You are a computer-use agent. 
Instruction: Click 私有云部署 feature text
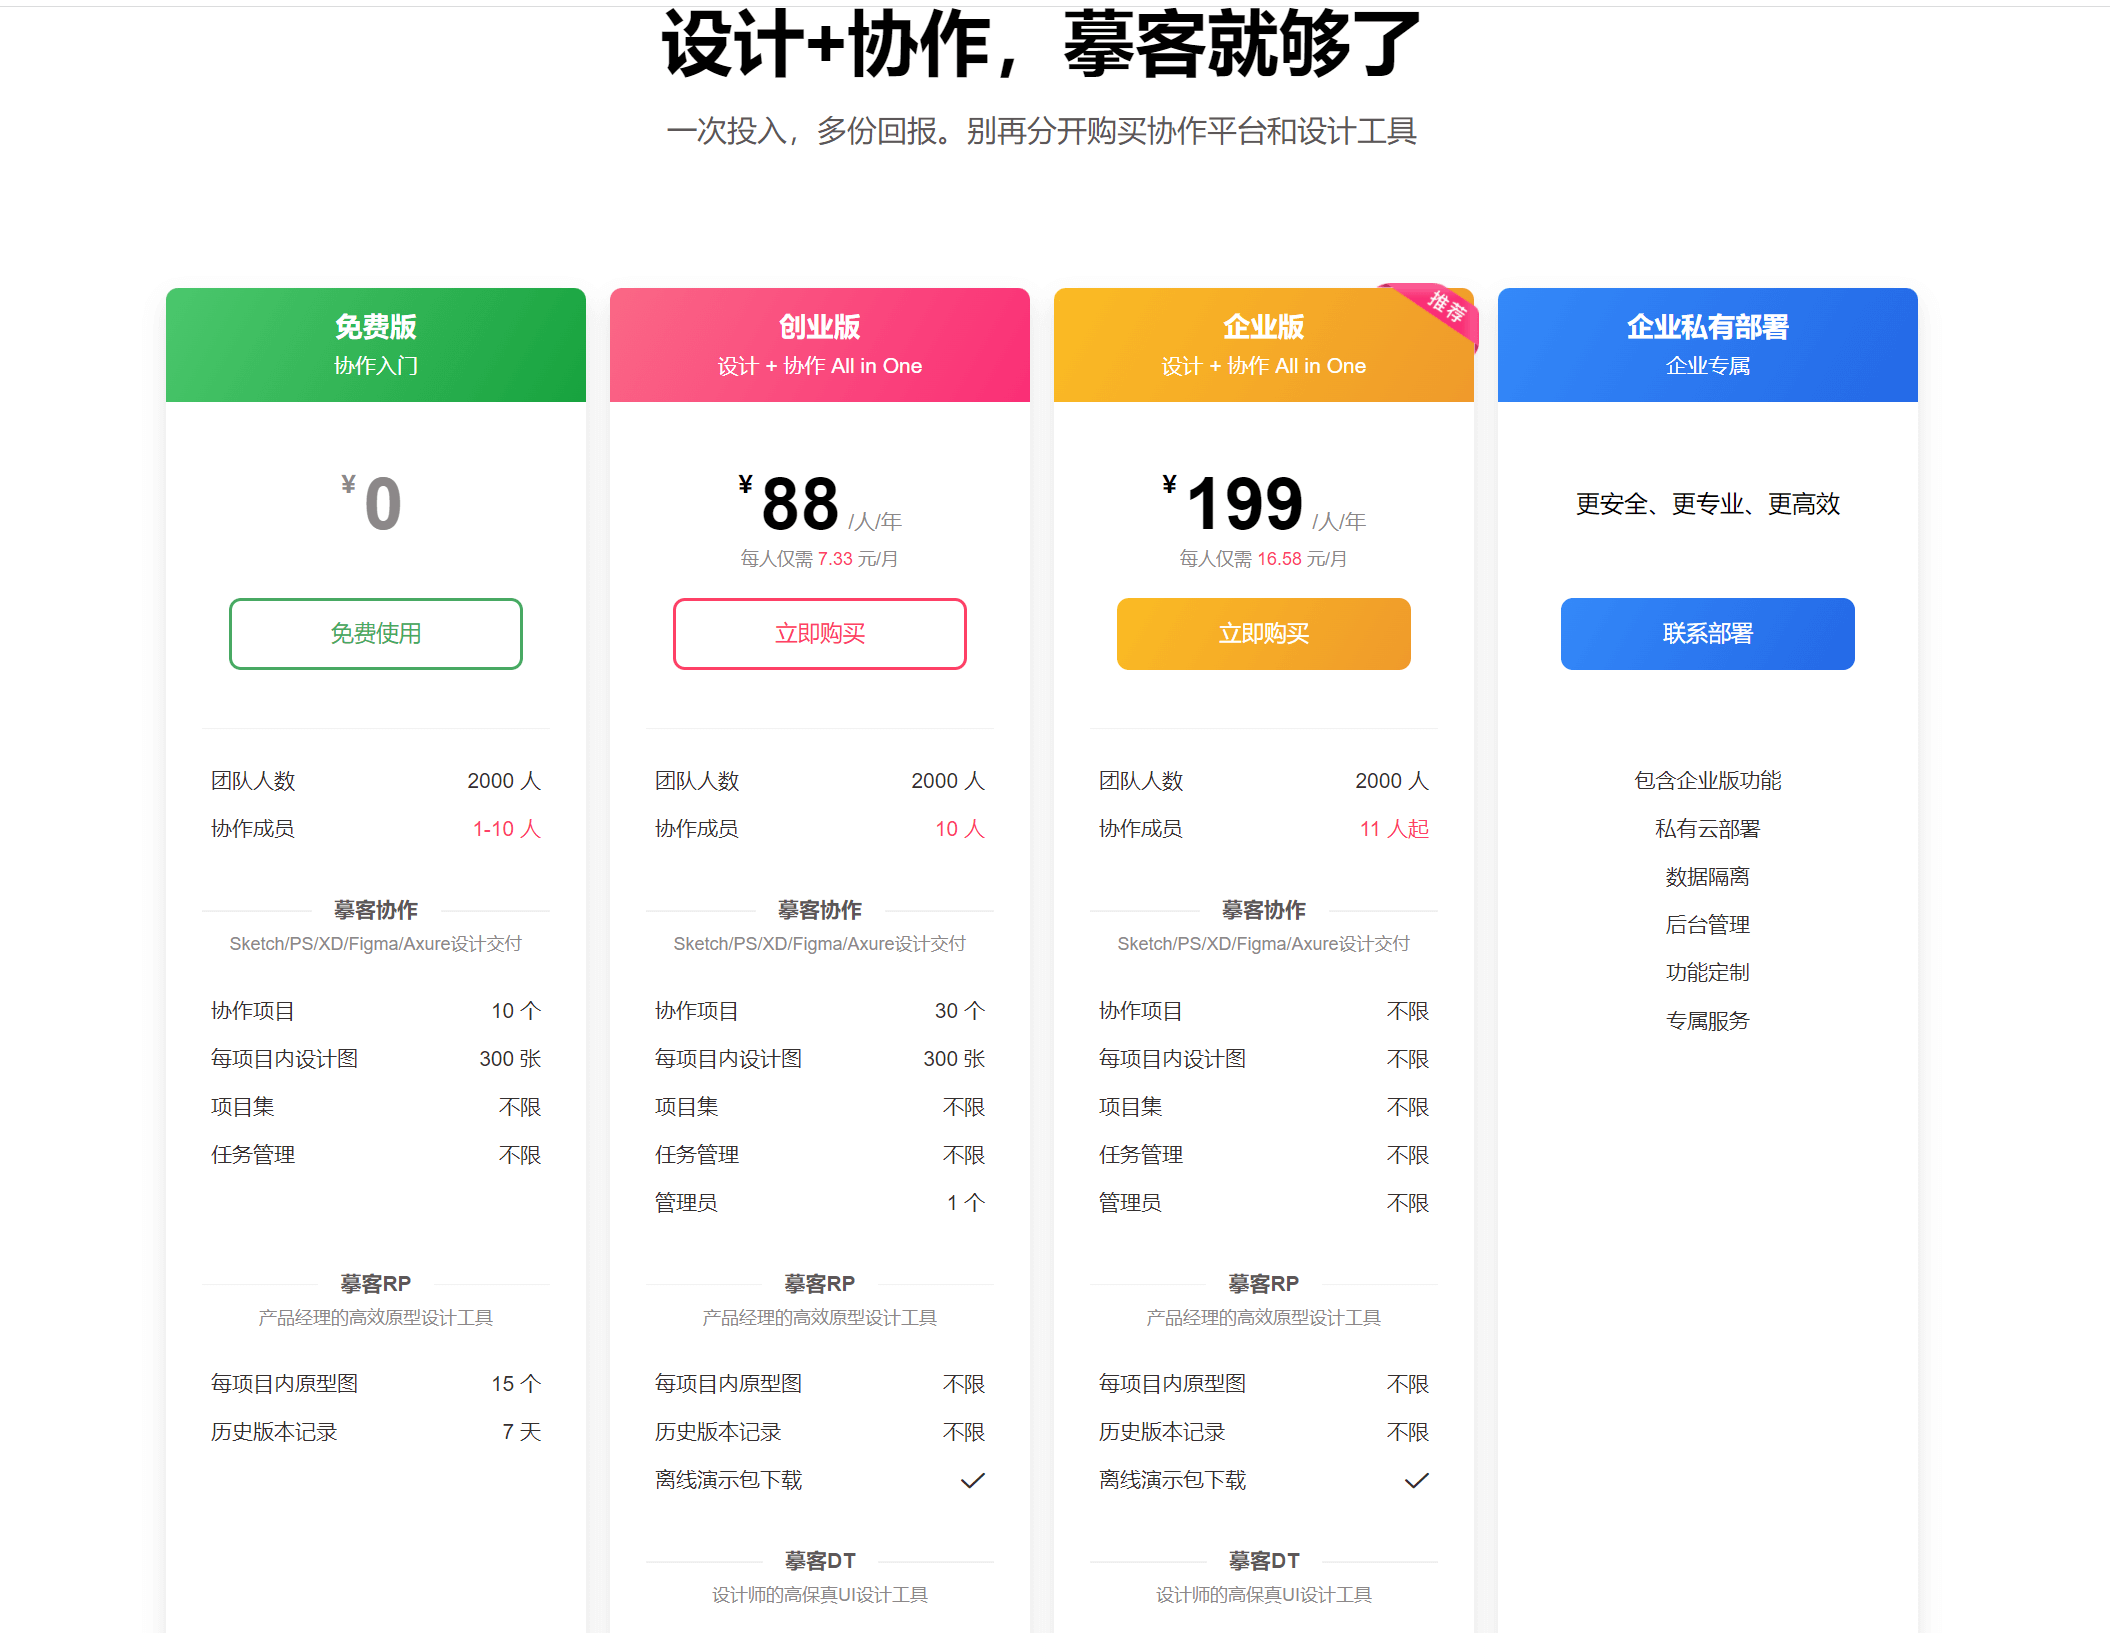(1708, 829)
